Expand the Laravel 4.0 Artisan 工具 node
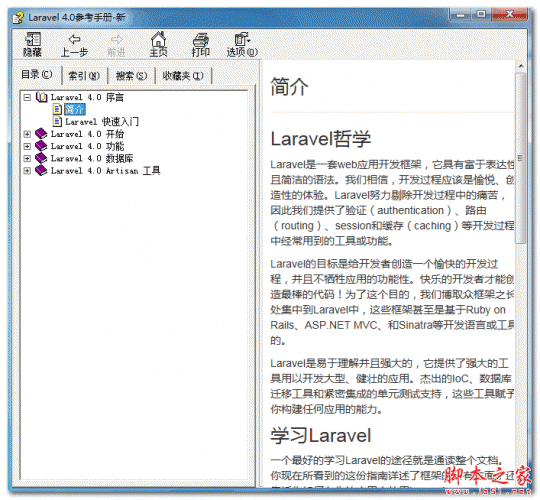 [x=27, y=170]
